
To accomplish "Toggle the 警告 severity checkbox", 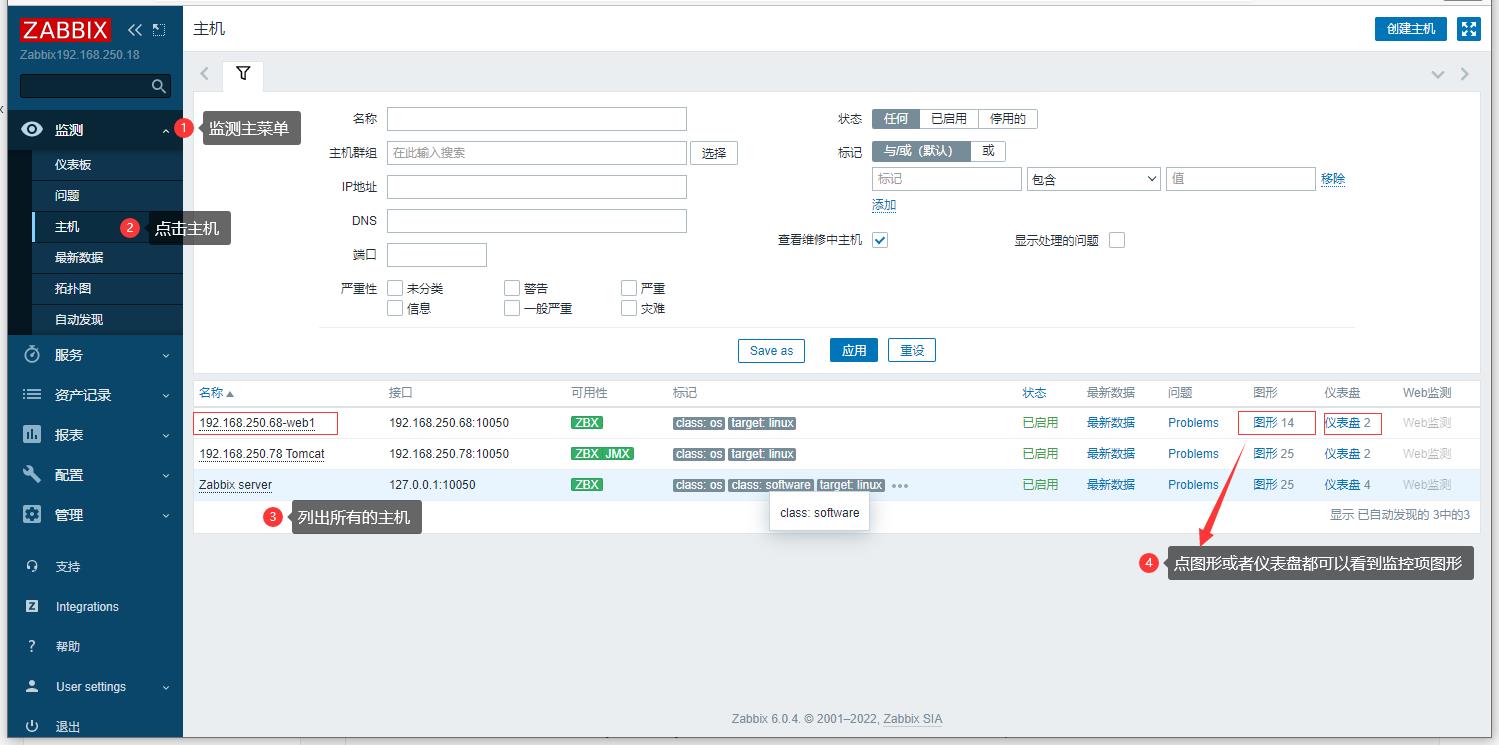I will (x=512, y=288).
